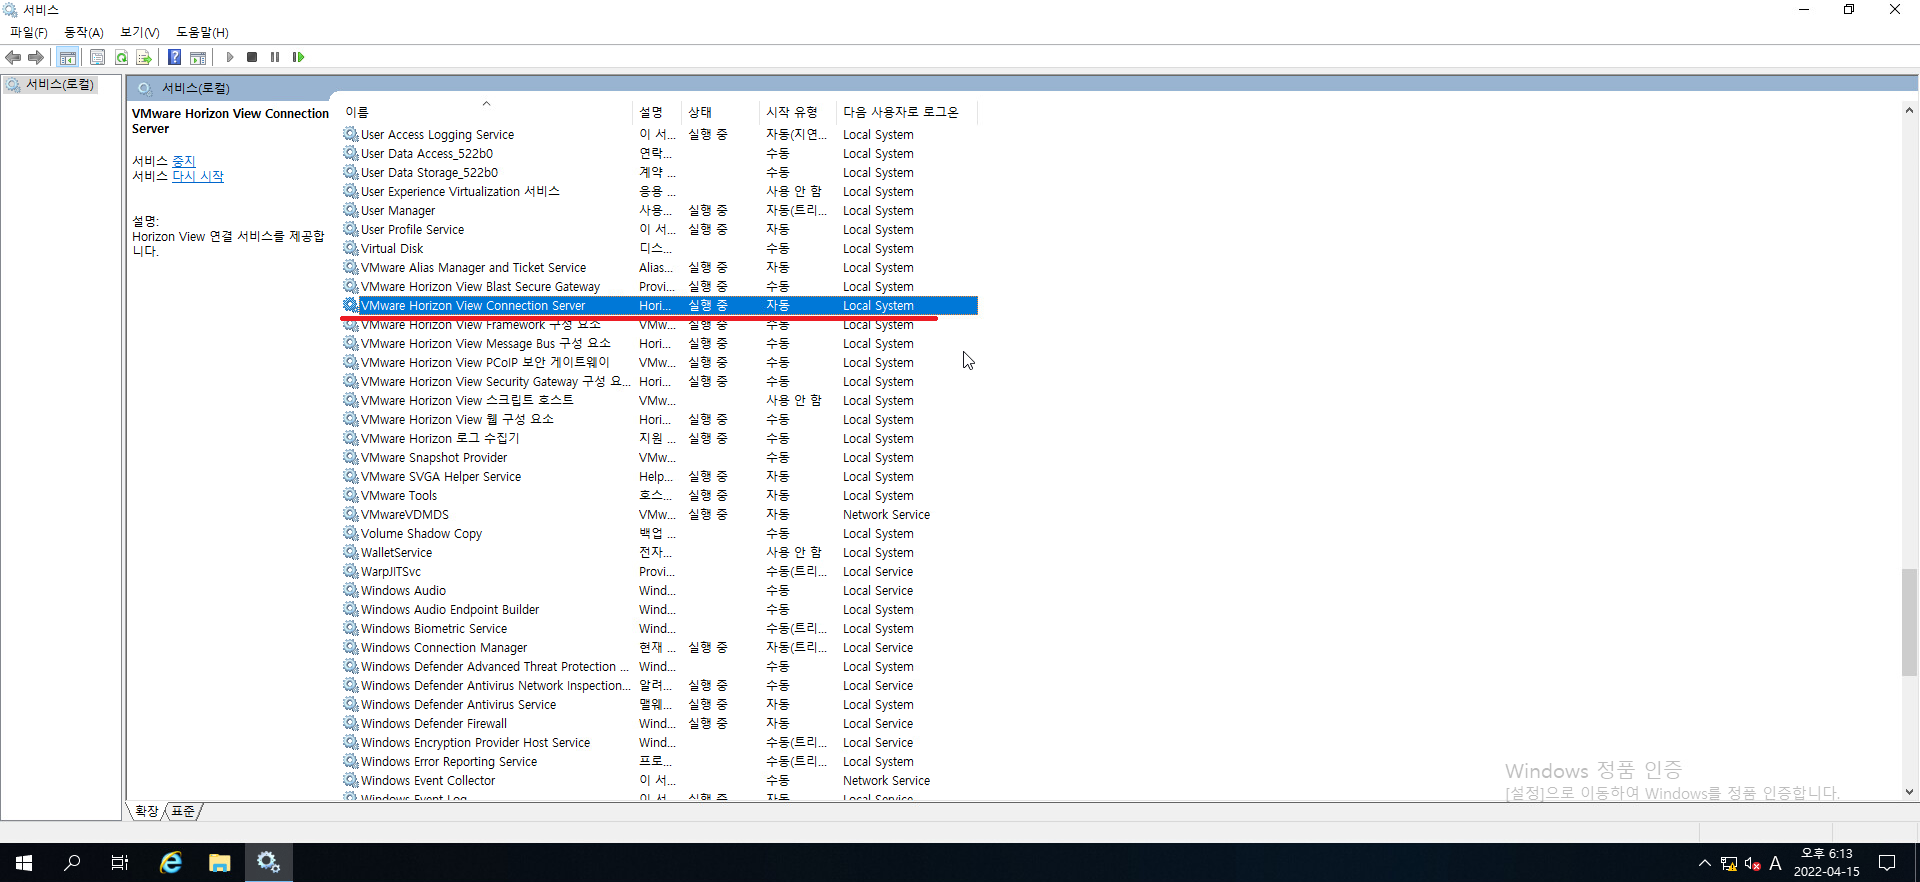Select Windows Error Reporting Service row
Image resolution: width=1920 pixels, height=882 pixels.
coord(659,762)
